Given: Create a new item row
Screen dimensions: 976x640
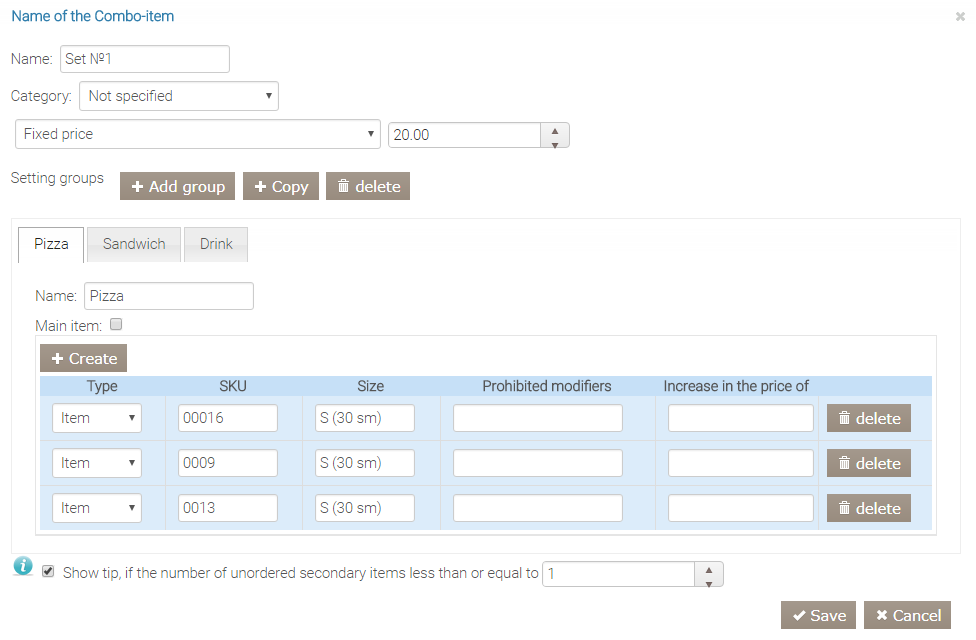Looking at the screenshot, I should point(83,358).
